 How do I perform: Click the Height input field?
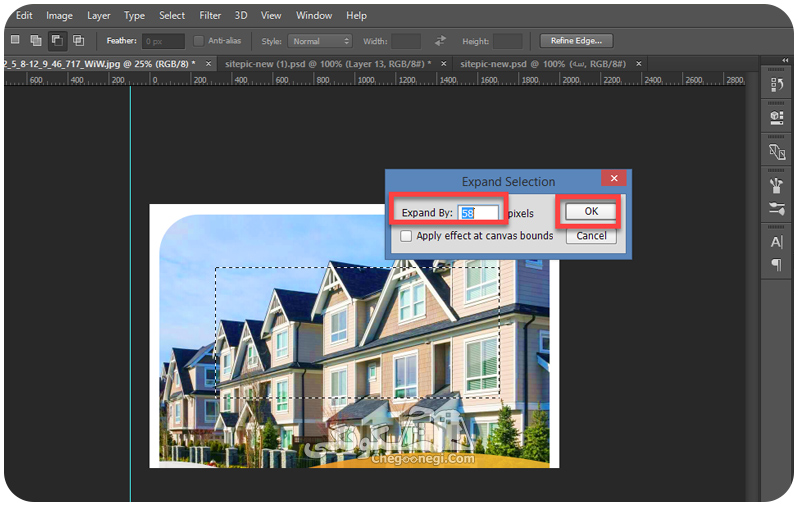pos(507,41)
